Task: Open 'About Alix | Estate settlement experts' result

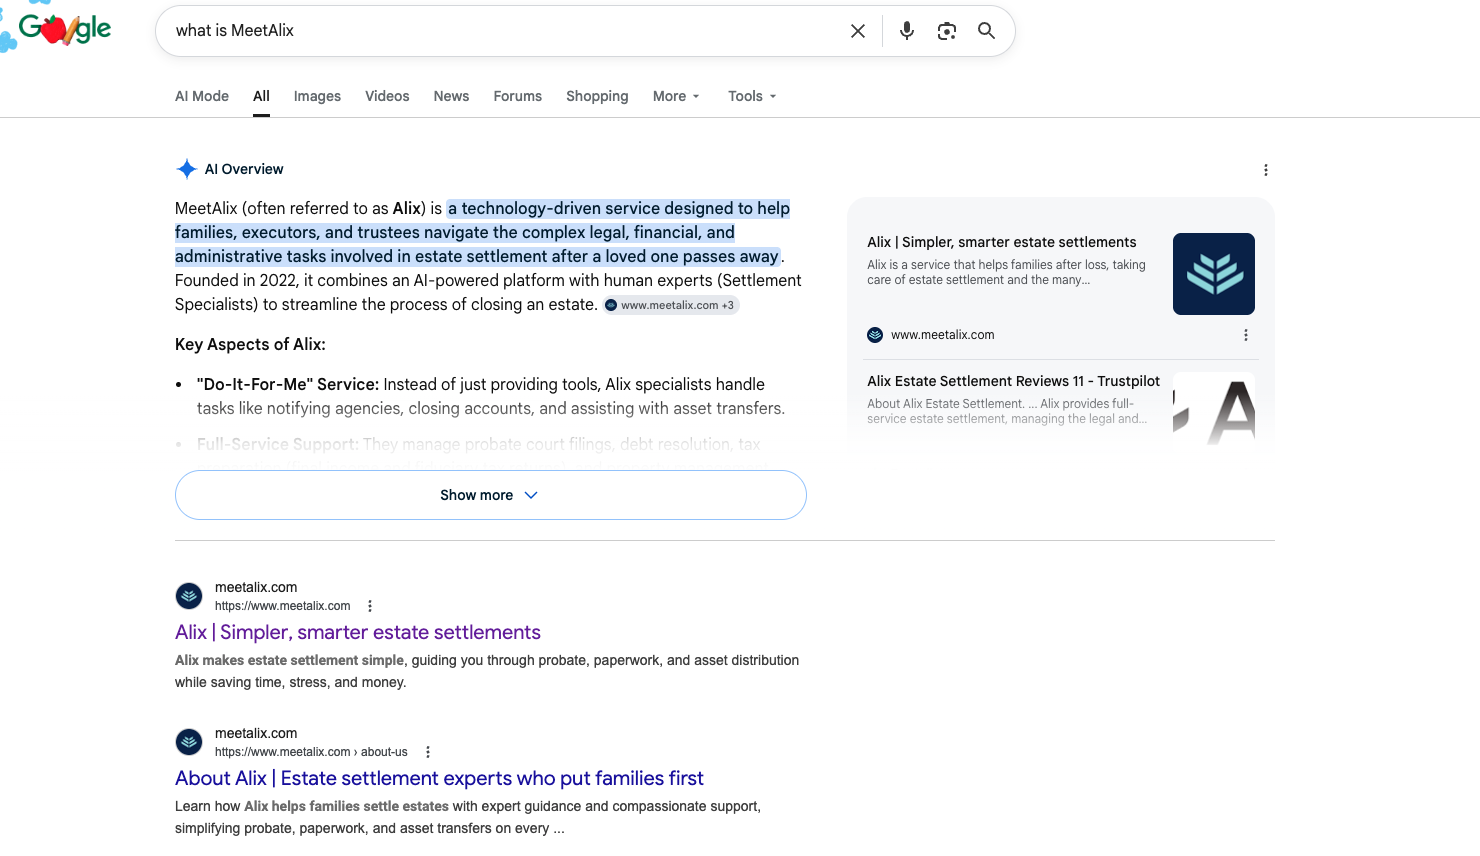Action: click(x=439, y=778)
